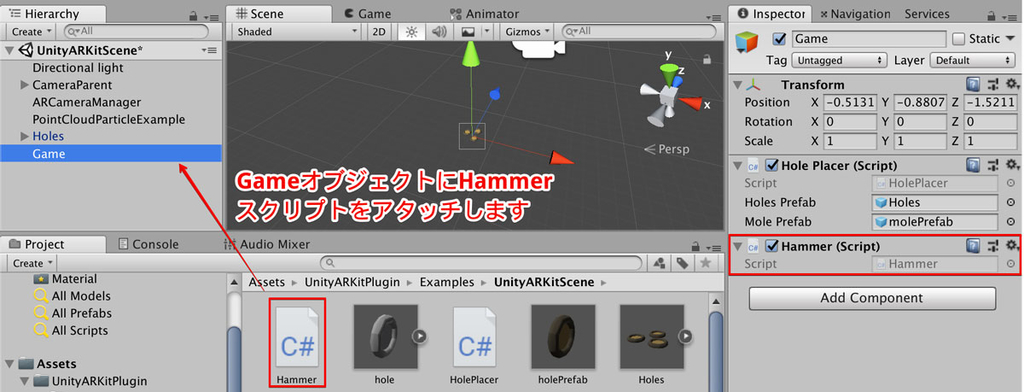Click search by type icon in Project
This screenshot has height=392, width=1024.
660,263
